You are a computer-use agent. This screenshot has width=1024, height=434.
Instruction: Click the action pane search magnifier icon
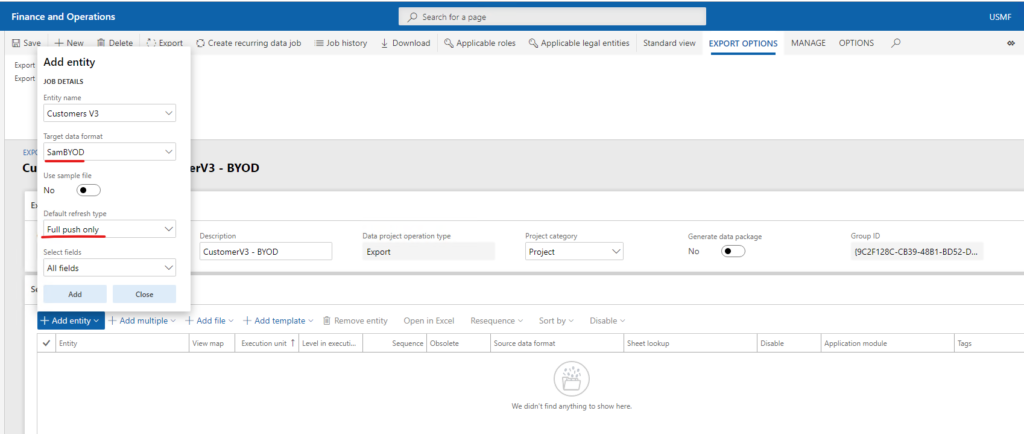896,43
